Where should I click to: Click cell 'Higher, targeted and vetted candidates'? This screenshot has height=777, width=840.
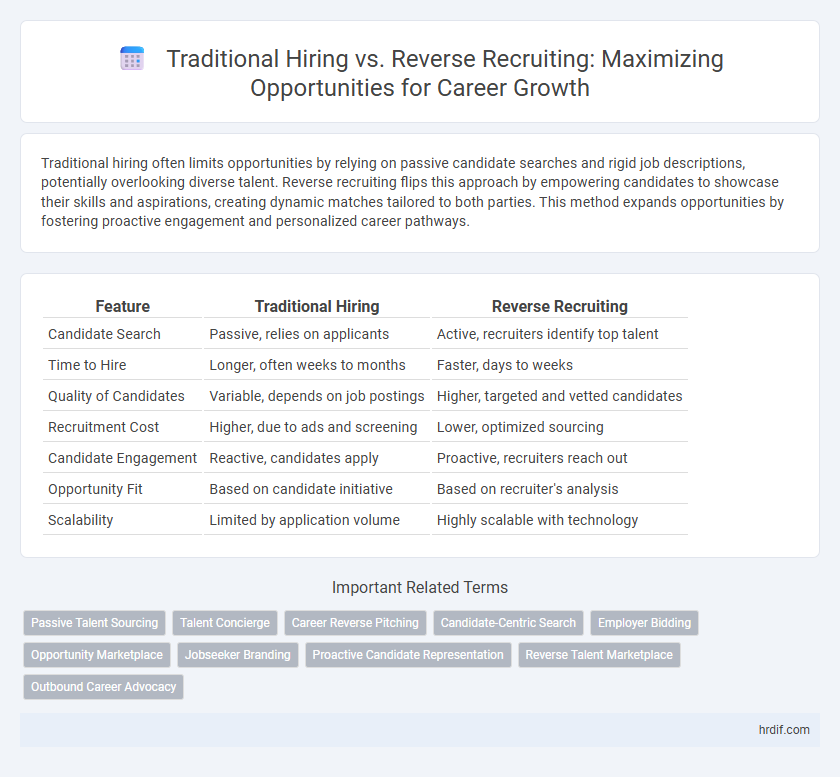(560, 396)
